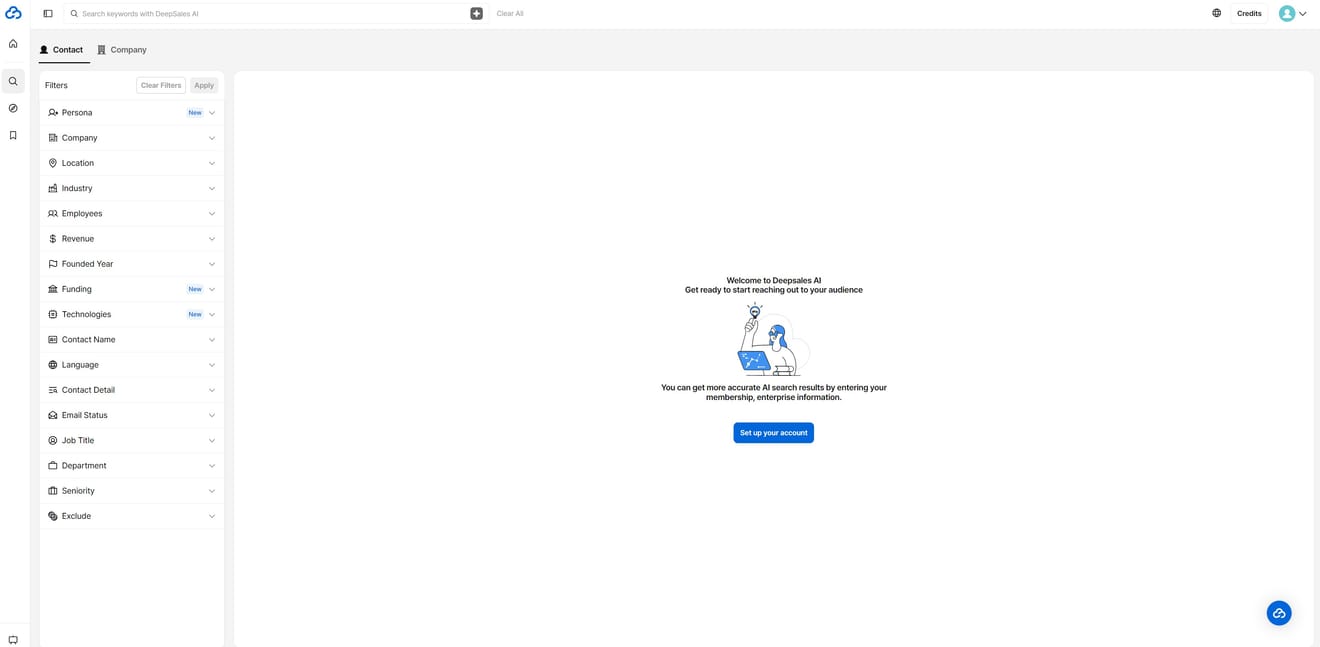Open the blue chat assistant bubble

[x=1279, y=613]
